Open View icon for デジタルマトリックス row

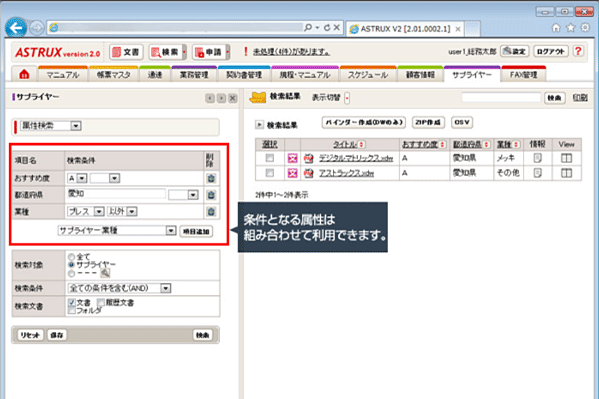click(x=566, y=158)
